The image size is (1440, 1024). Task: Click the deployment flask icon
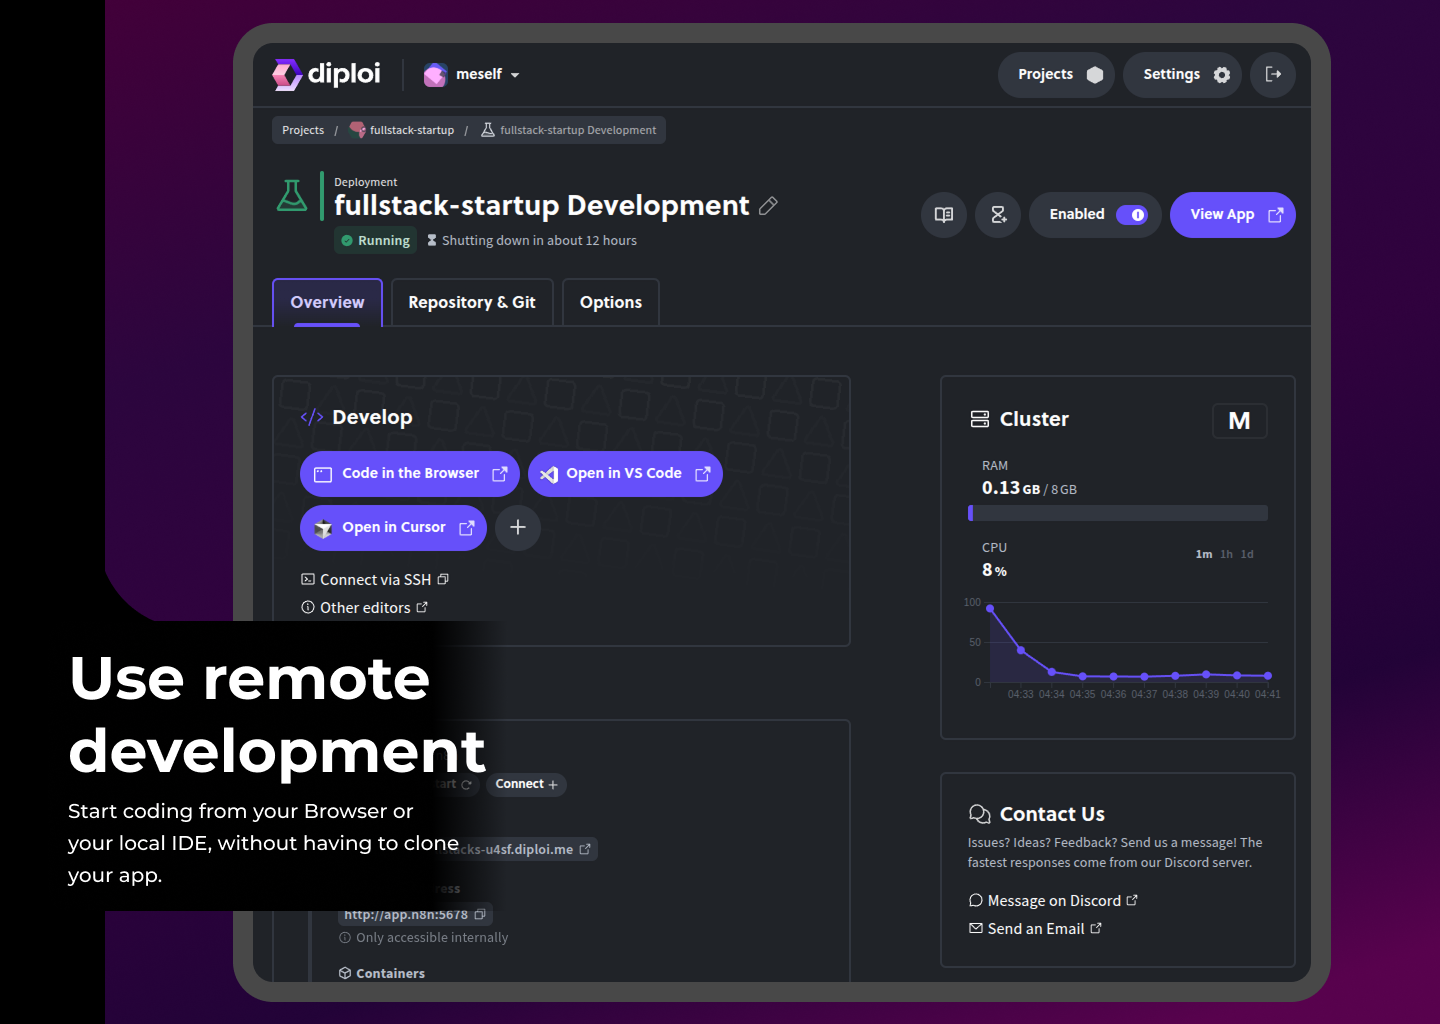[x=292, y=195]
